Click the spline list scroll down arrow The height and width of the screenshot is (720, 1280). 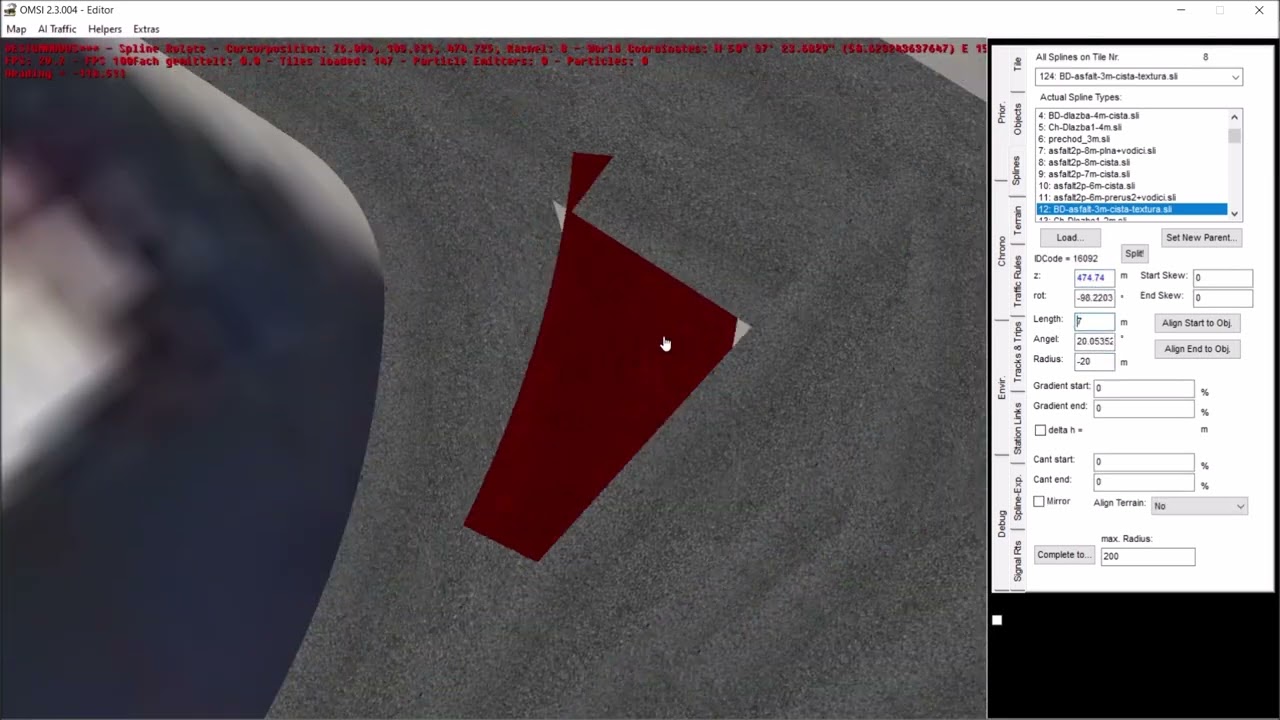1235,213
